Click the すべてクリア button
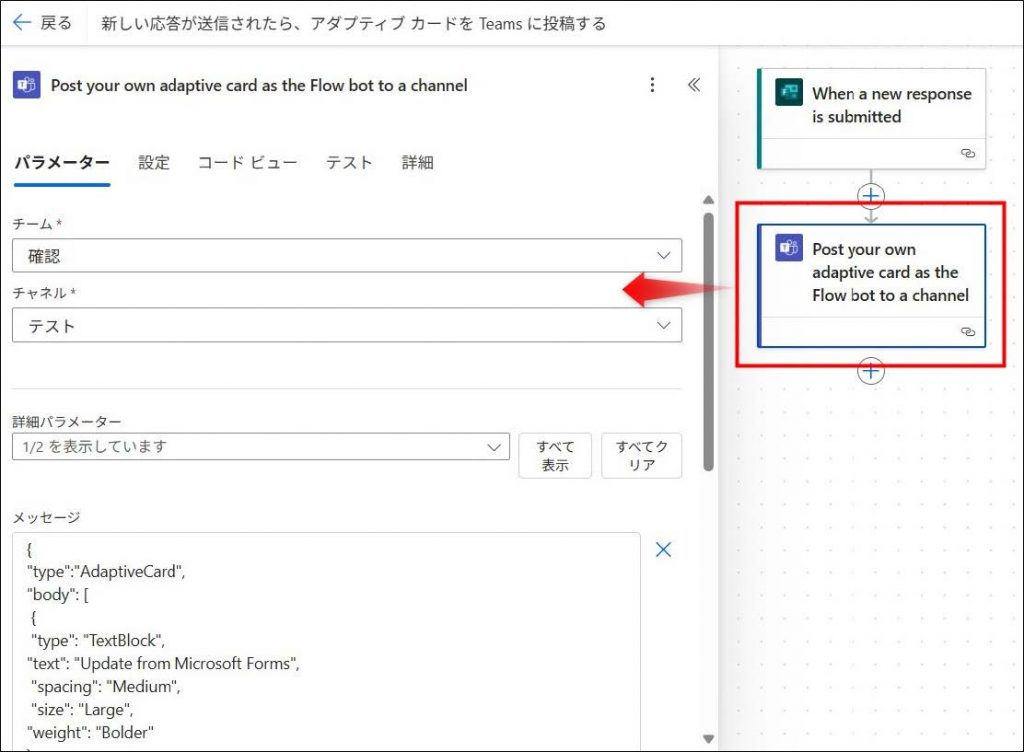Viewport: 1024px width, 752px height. pos(641,456)
